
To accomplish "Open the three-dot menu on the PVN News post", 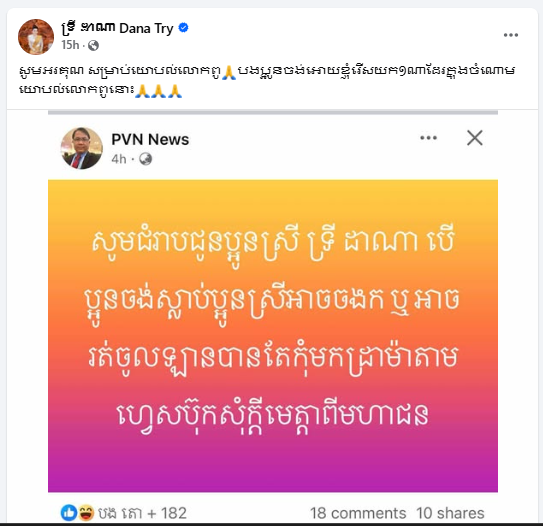I will click(x=428, y=138).
